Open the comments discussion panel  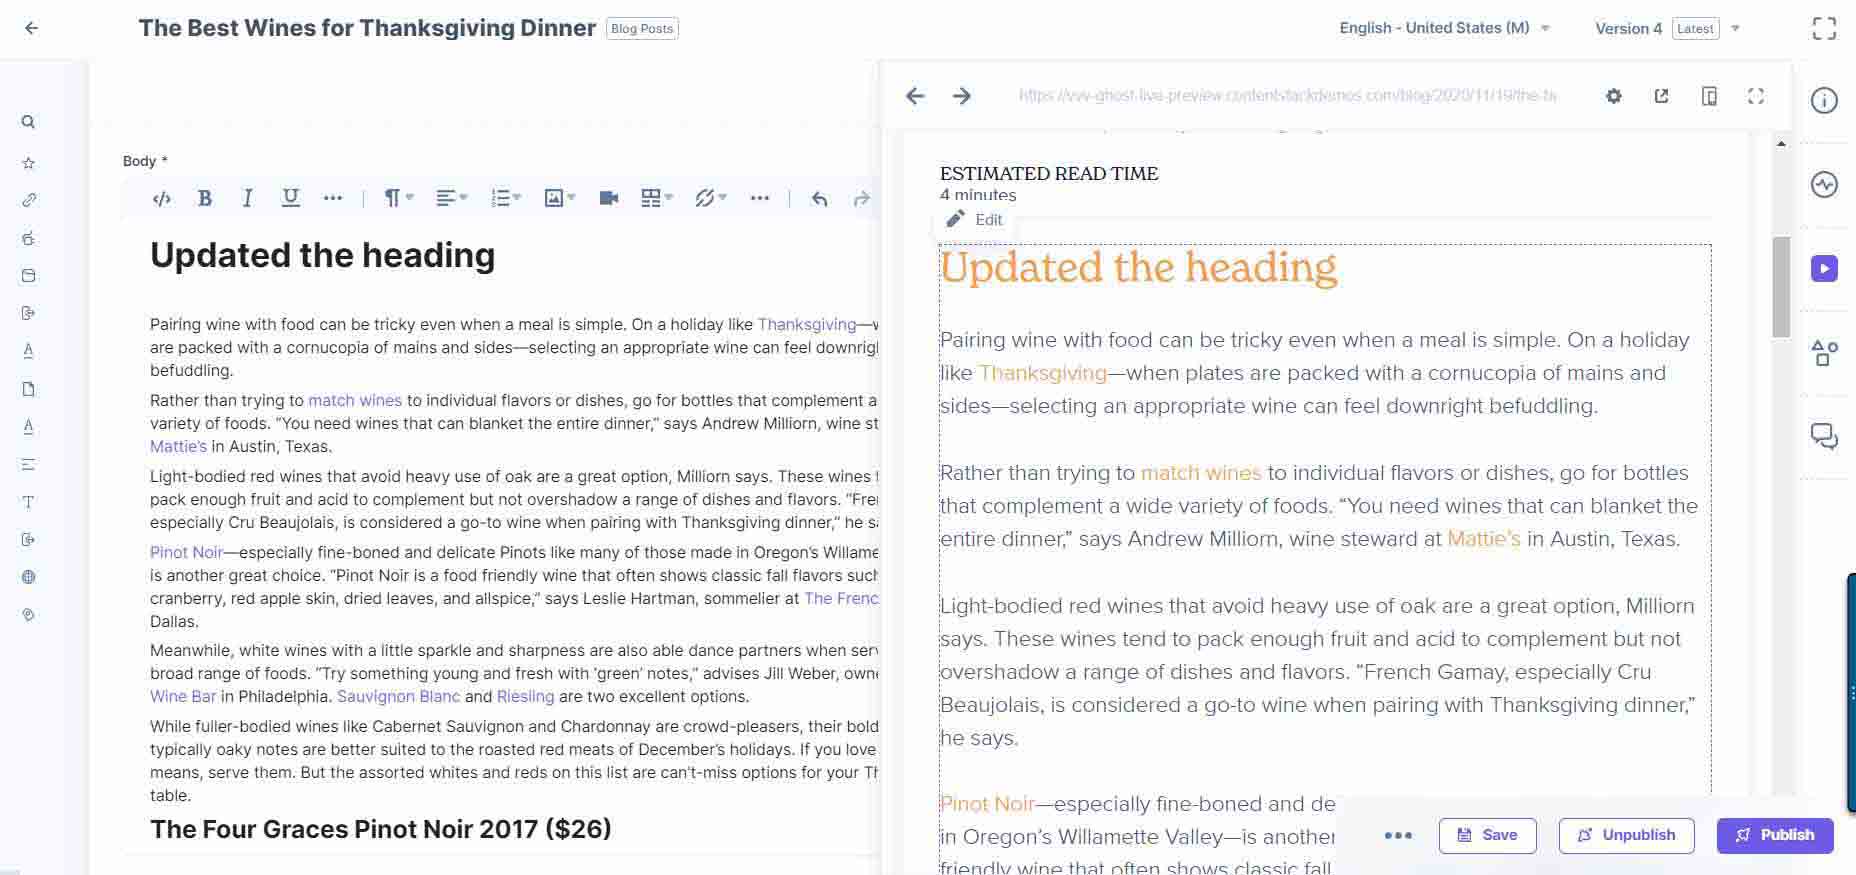point(1824,437)
